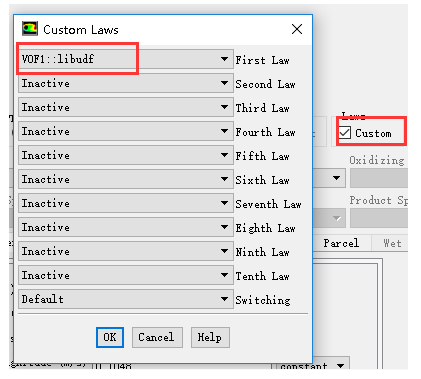Expand the Third Law dropdown

[x=126, y=107]
